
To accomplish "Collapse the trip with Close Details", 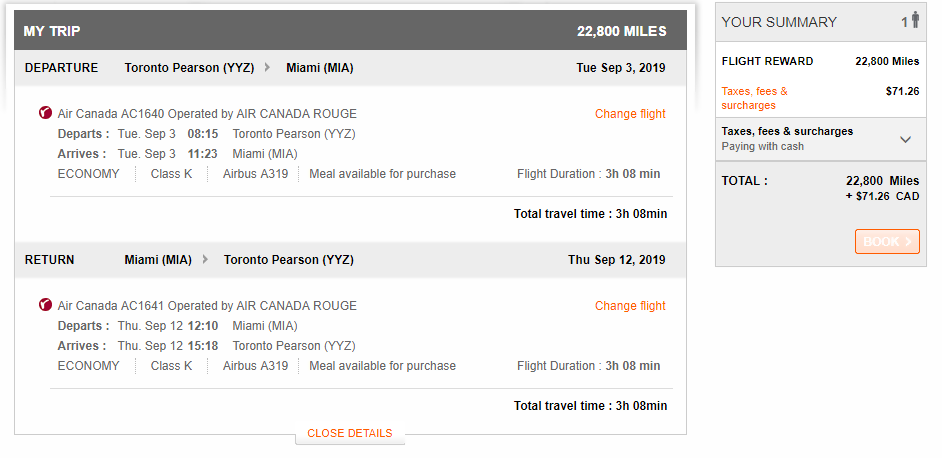I will [349, 434].
